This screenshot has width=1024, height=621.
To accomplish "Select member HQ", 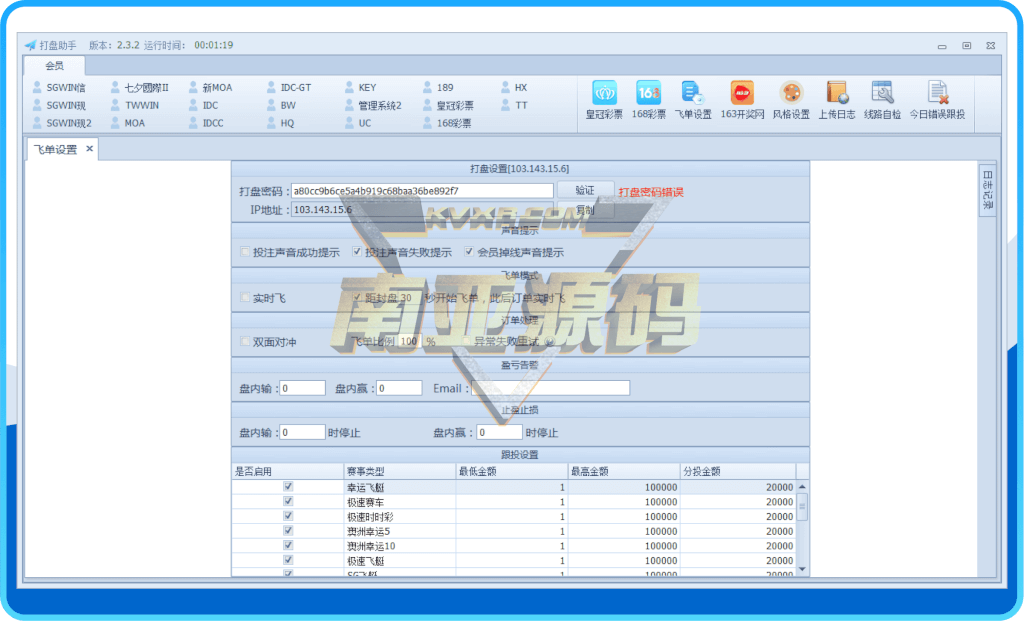I will point(281,123).
